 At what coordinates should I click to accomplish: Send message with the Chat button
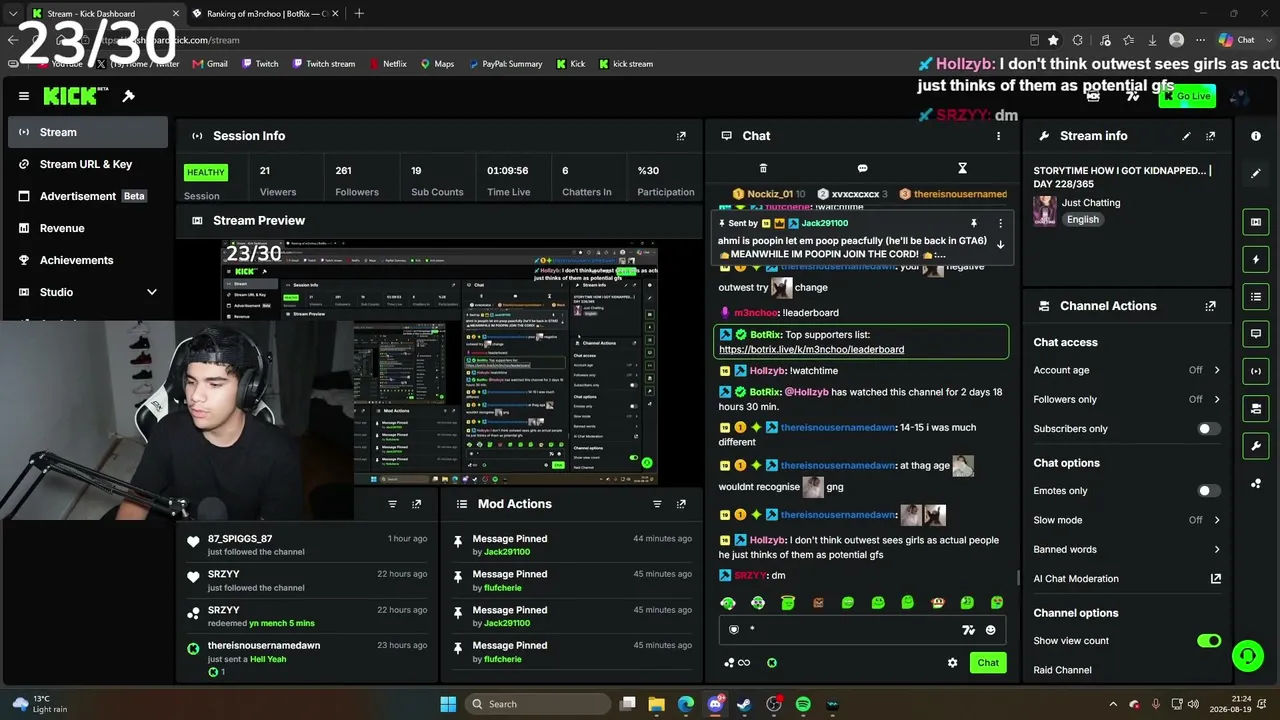[988, 662]
